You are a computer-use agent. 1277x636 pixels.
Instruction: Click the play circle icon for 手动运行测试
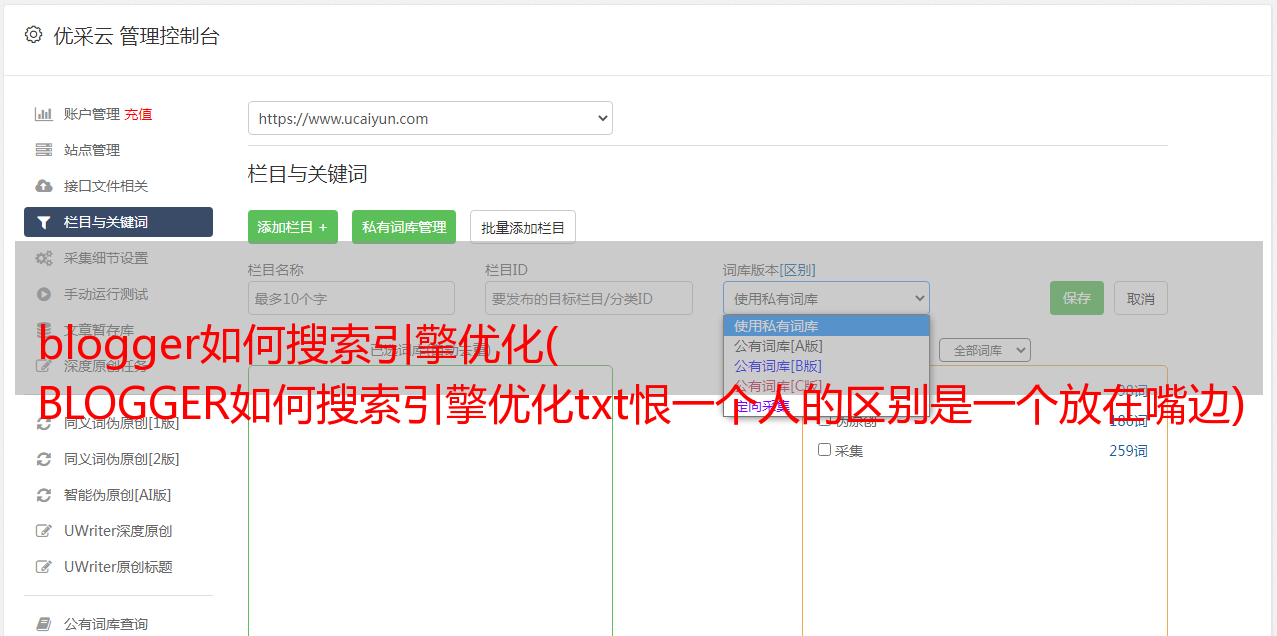pyautogui.click(x=44, y=294)
